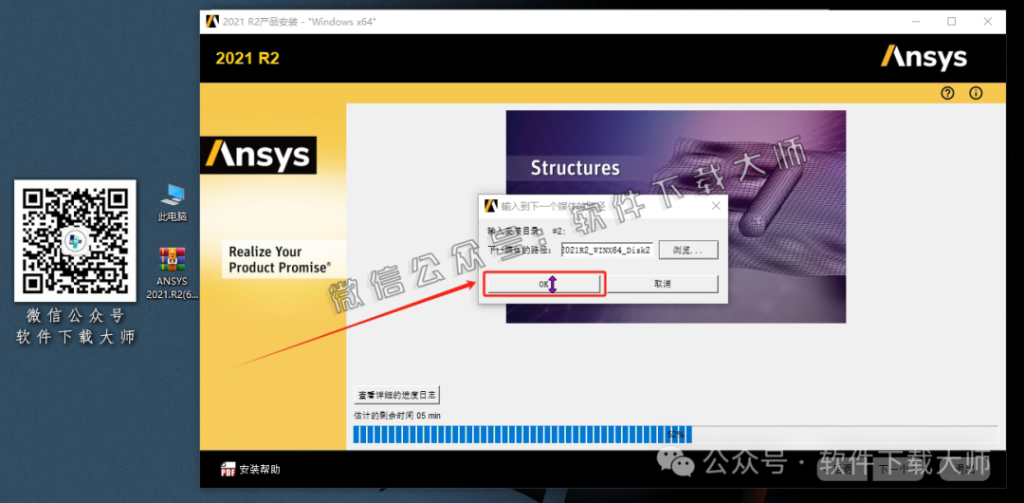This screenshot has width=1024, height=503.
Task: Click 查看详细的进度日志 button
Action: click(397, 395)
